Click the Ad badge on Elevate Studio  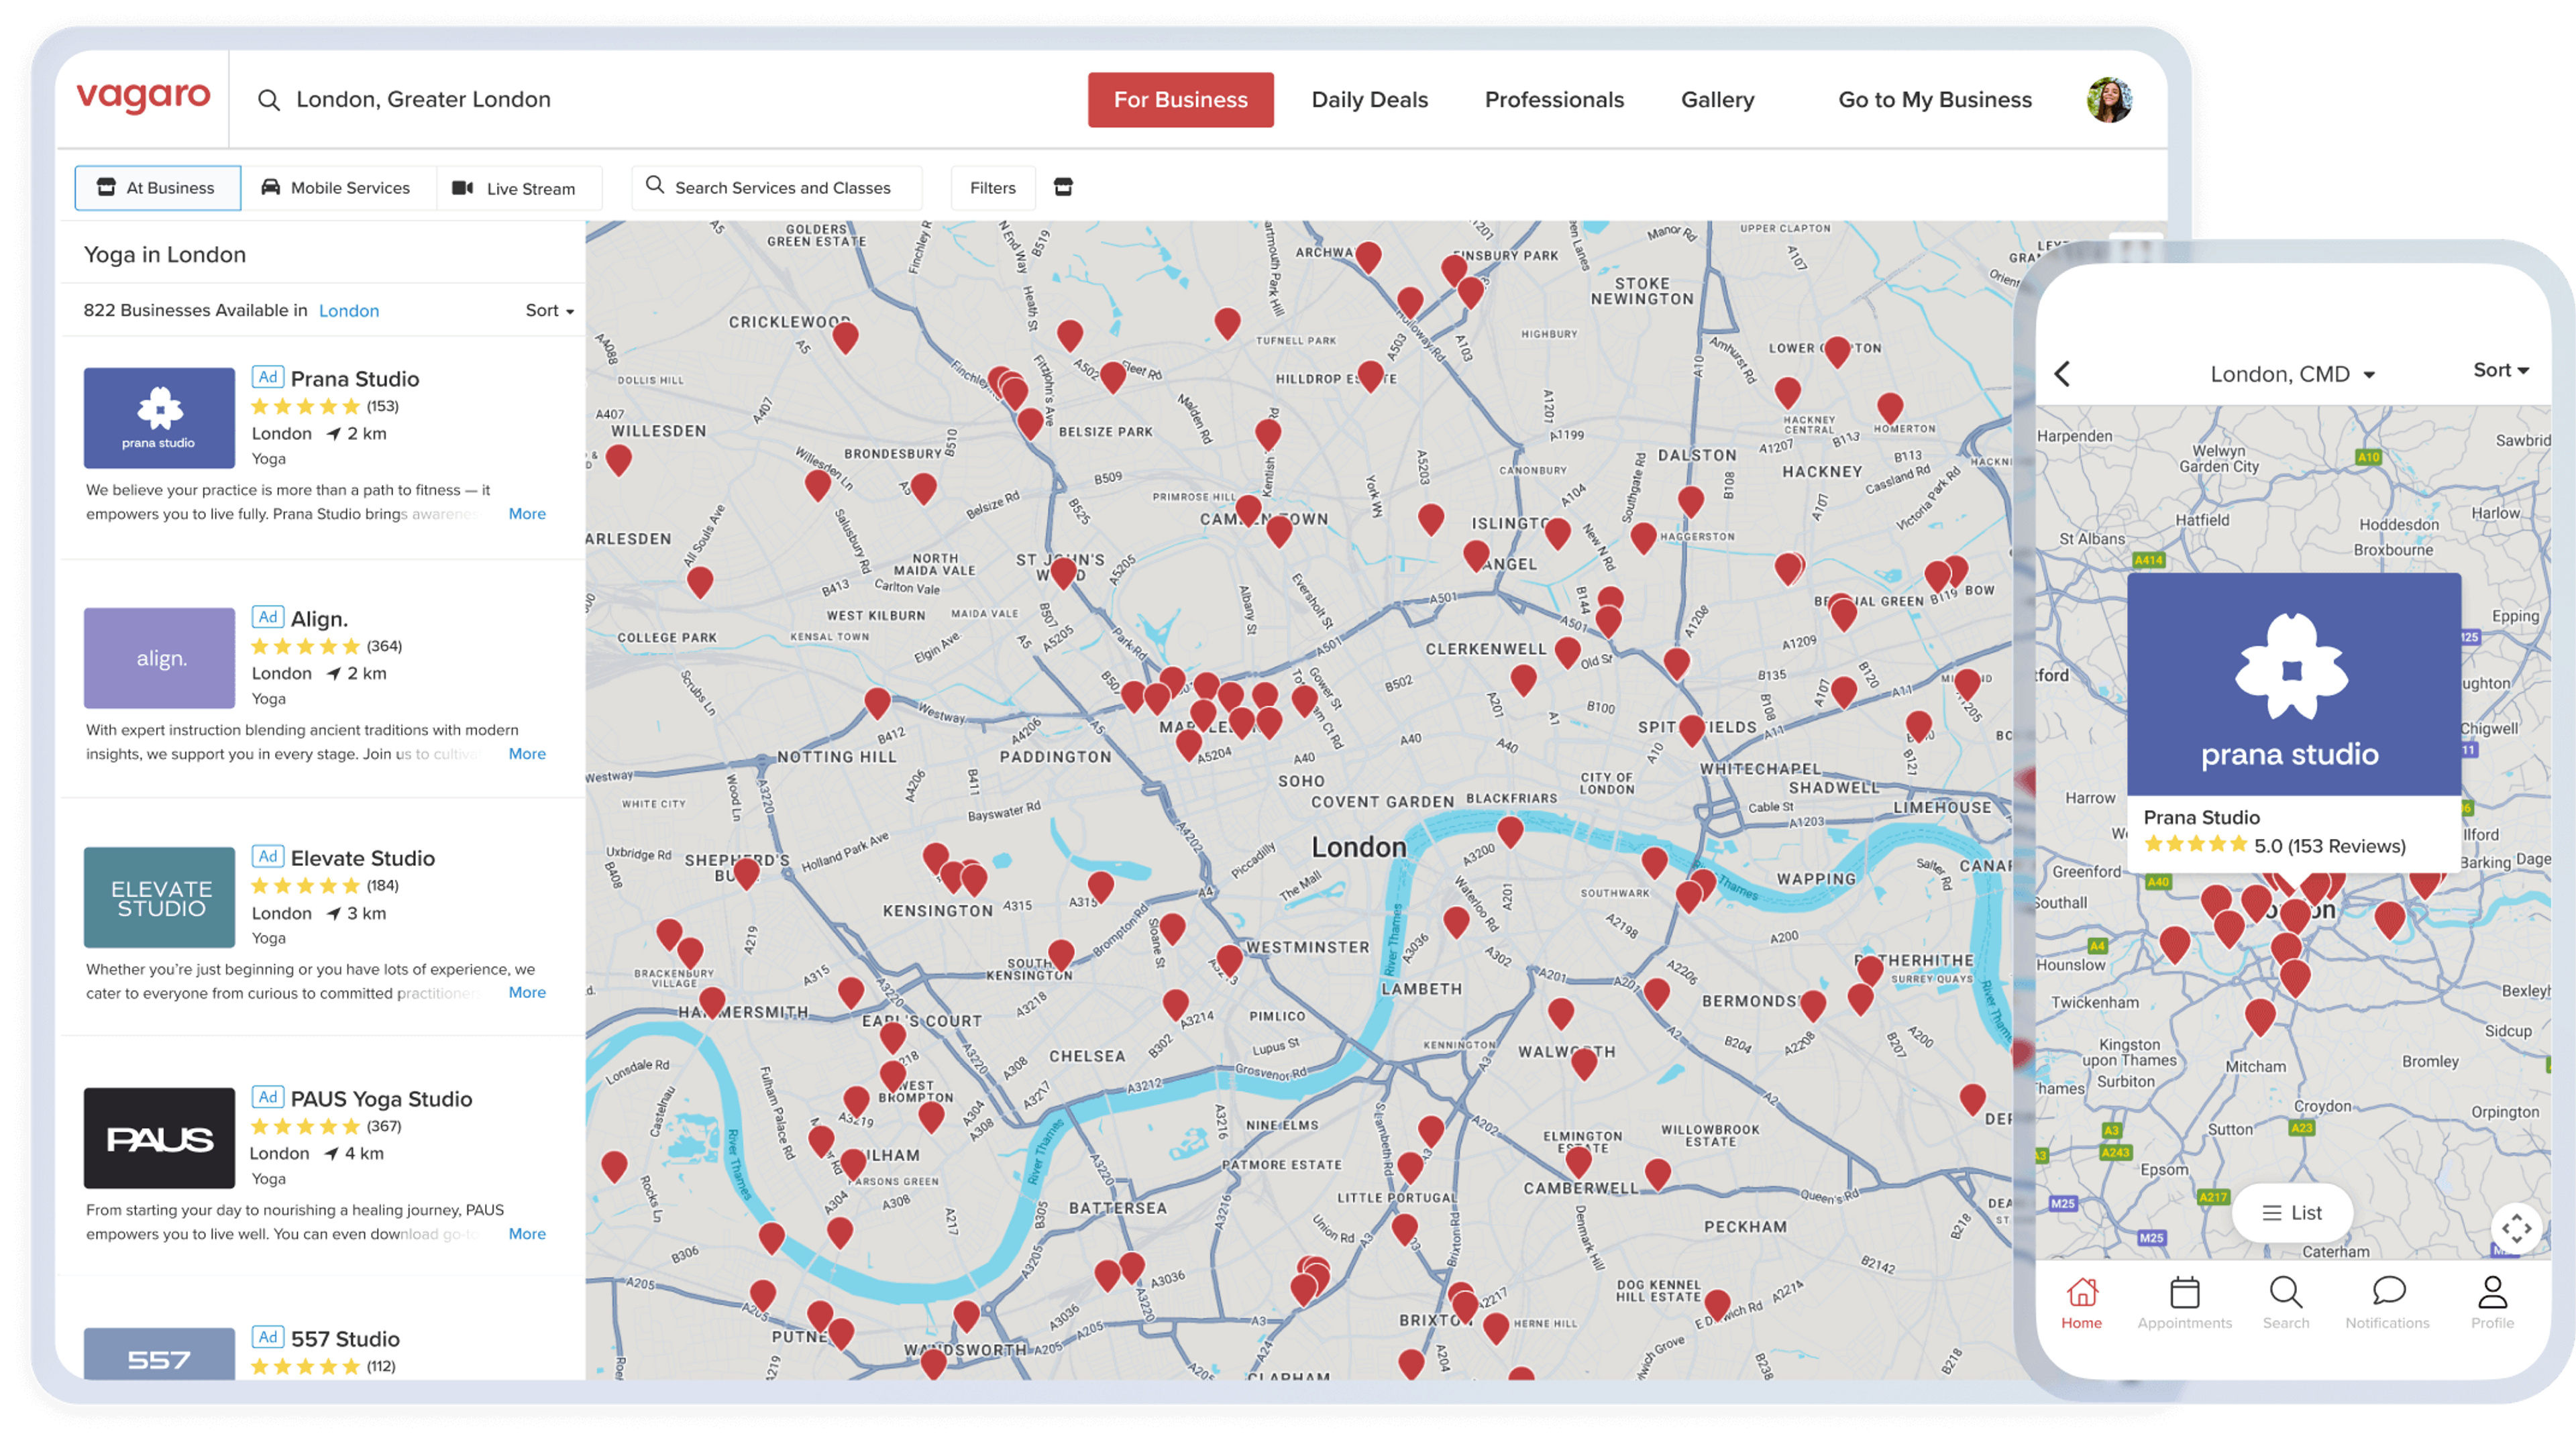pyautogui.click(x=267, y=856)
